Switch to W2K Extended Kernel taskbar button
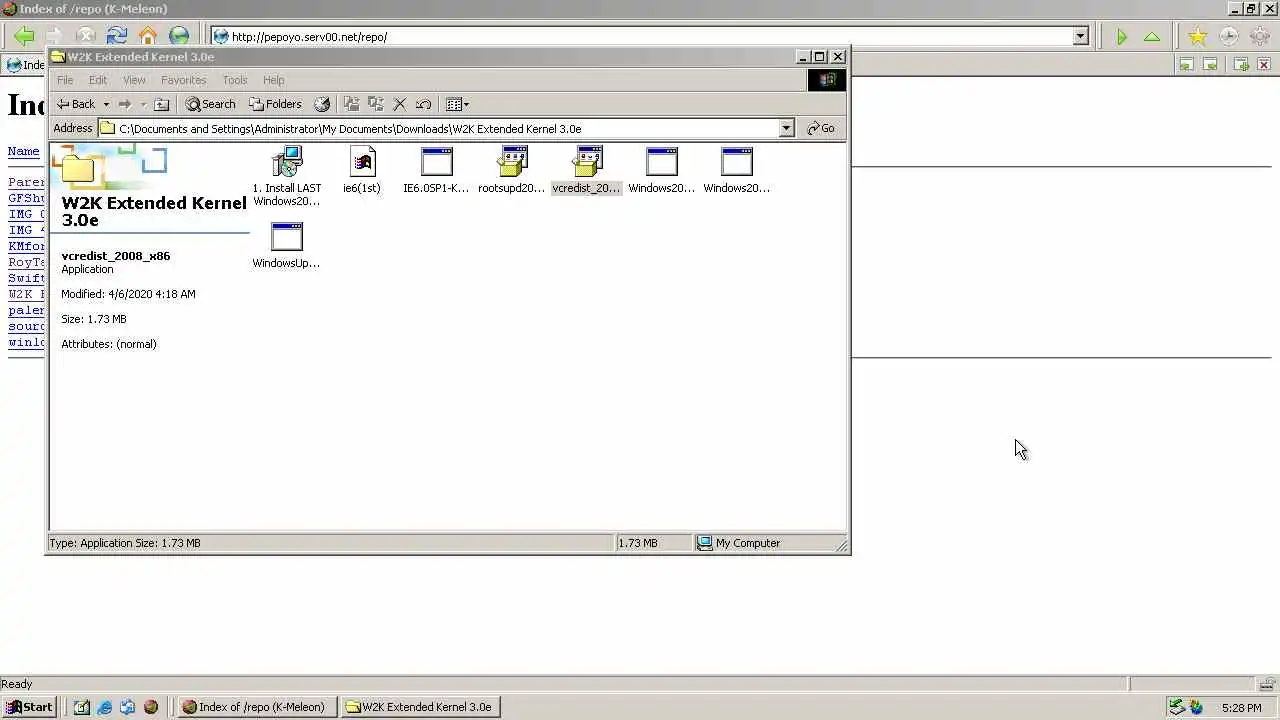This screenshot has width=1280, height=720. tap(419, 707)
